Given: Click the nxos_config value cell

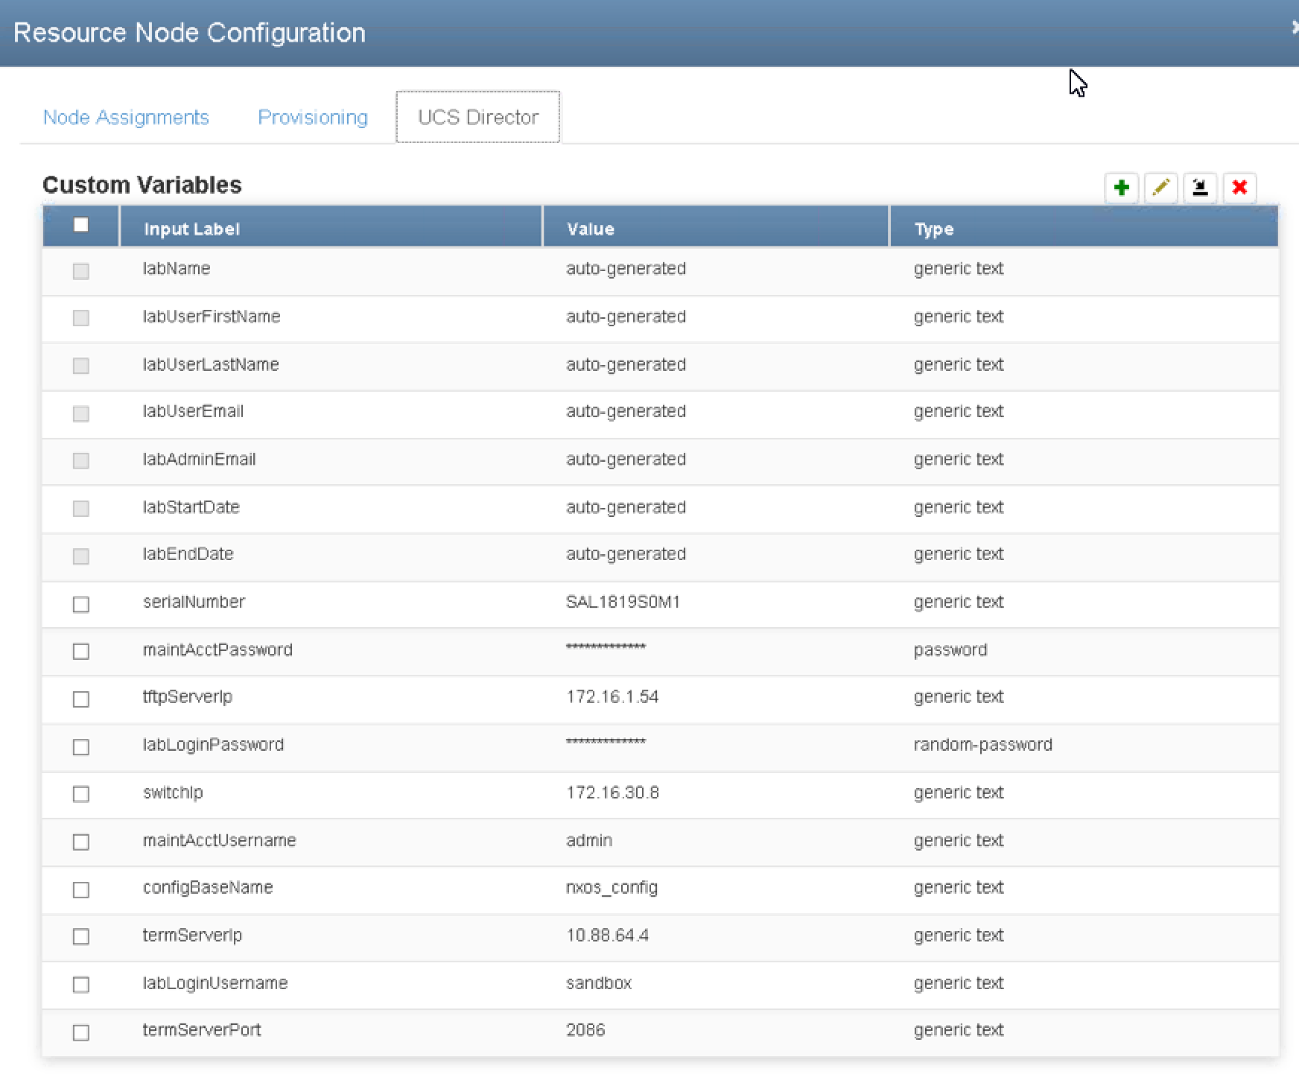Looking at the screenshot, I should [x=612, y=888].
